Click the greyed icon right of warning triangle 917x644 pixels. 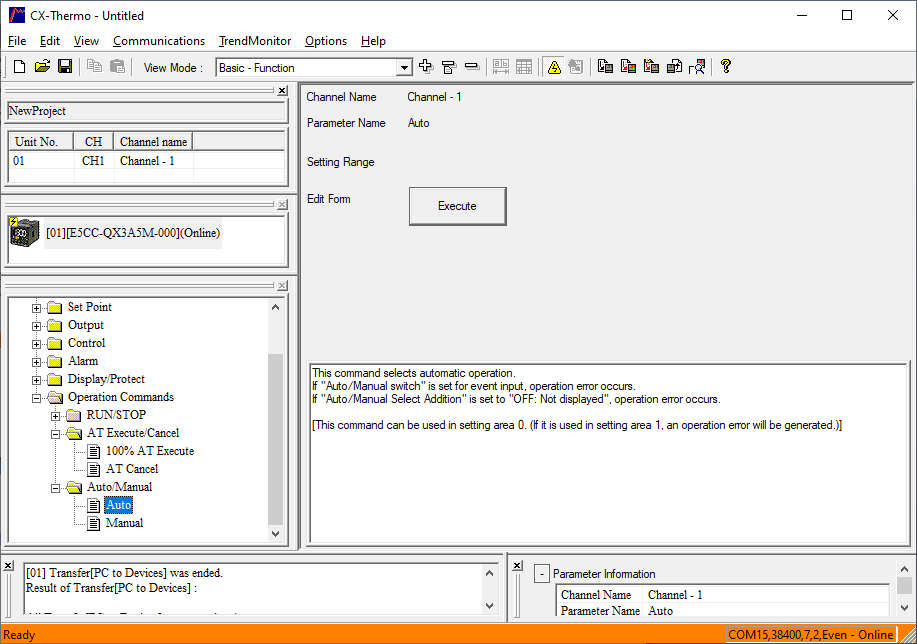pos(576,67)
